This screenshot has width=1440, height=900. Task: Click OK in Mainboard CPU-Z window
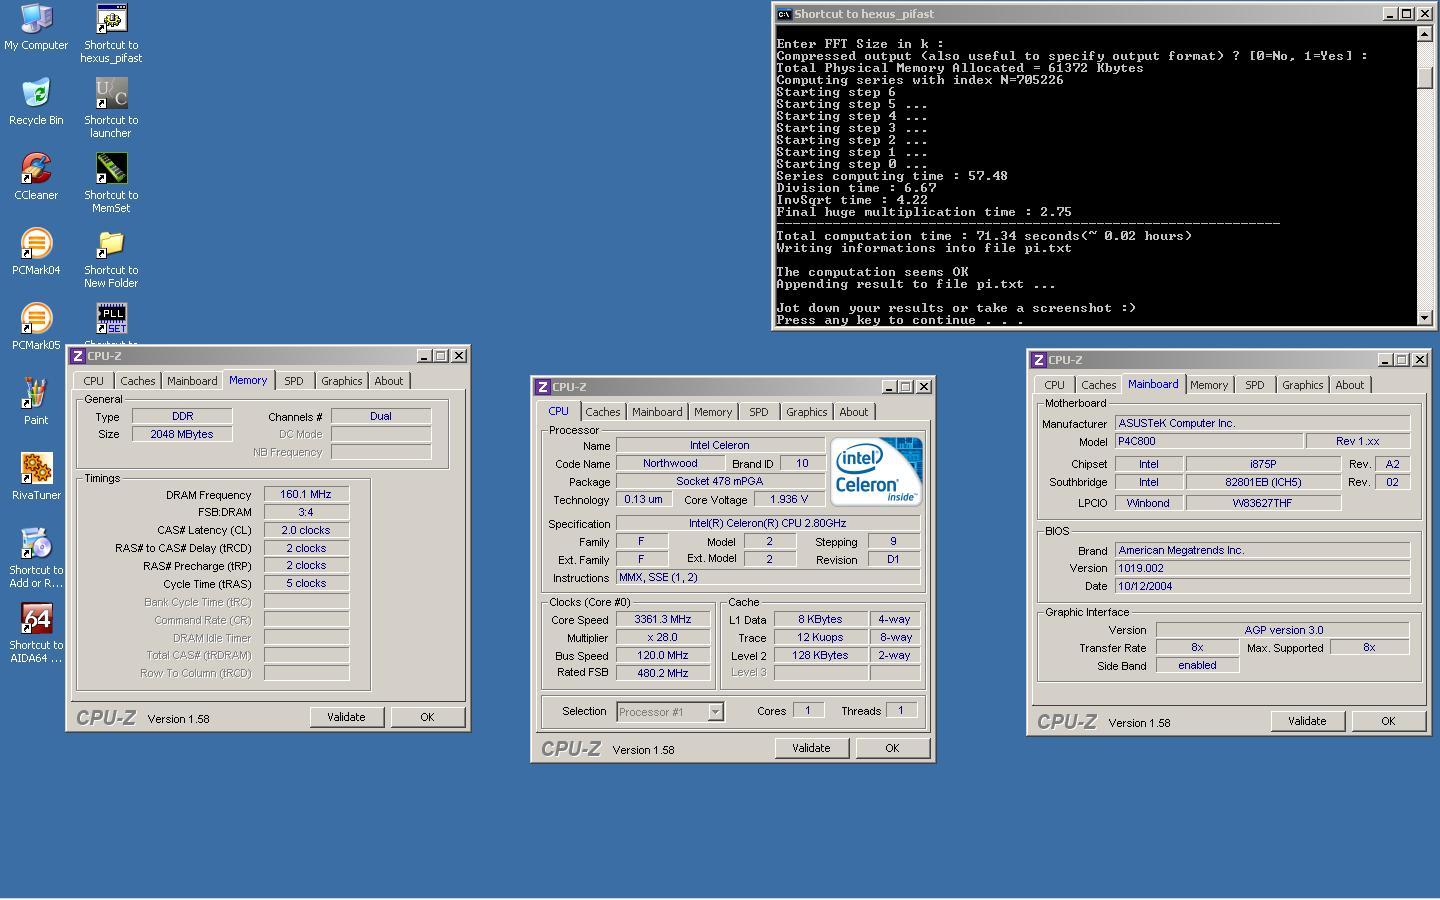[1388, 721]
